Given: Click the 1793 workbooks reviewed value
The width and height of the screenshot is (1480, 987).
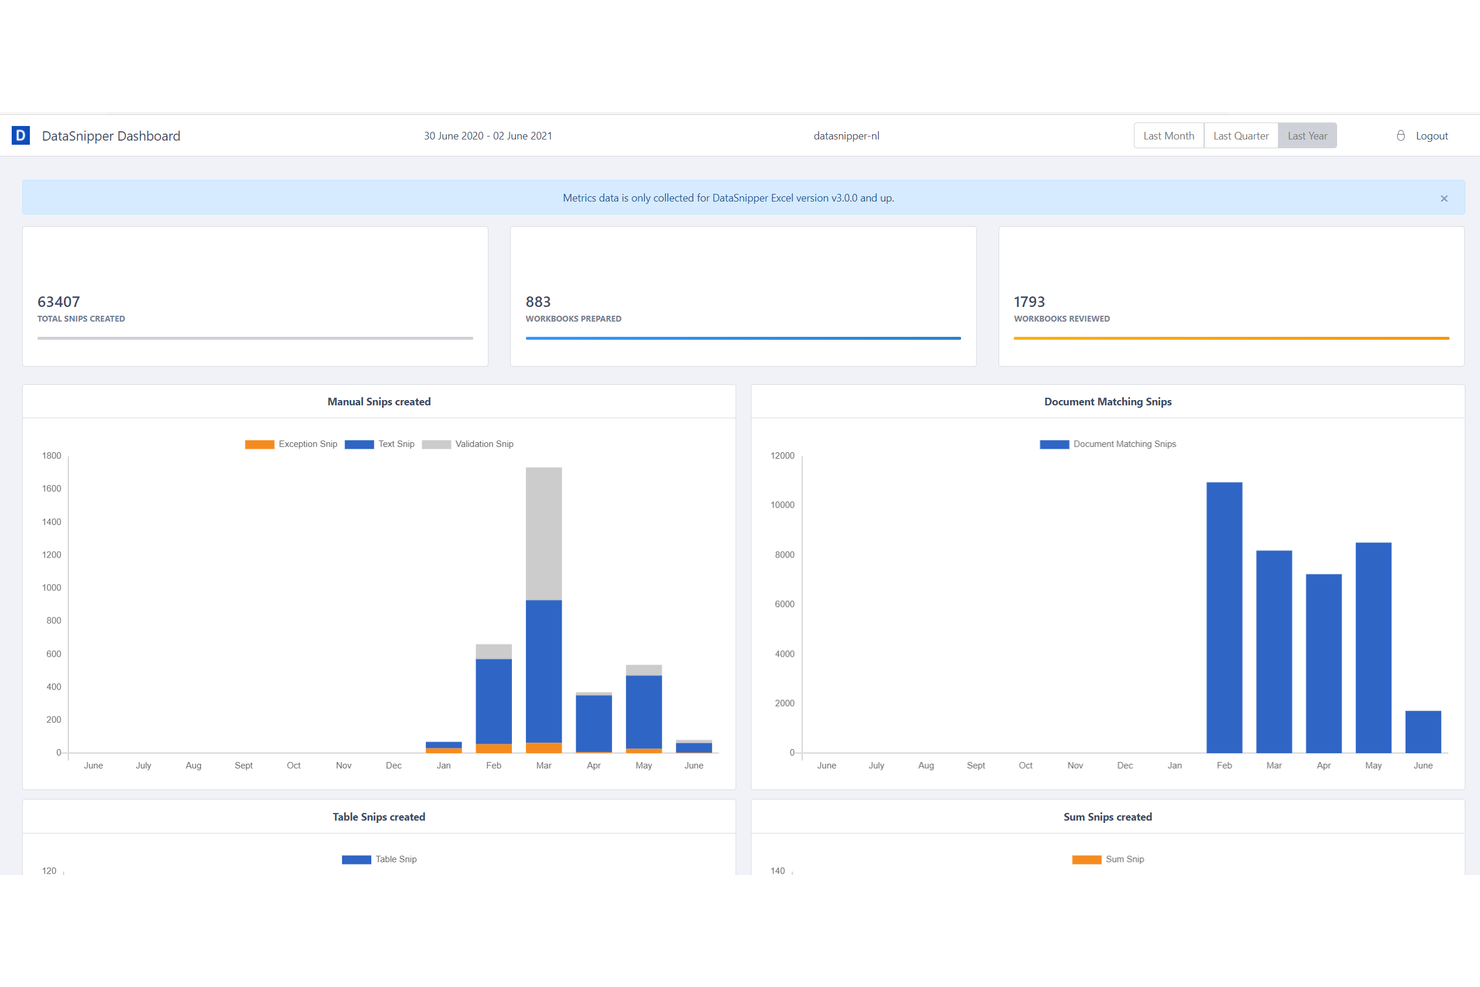Looking at the screenshot, I should [x=1029, y=302].
